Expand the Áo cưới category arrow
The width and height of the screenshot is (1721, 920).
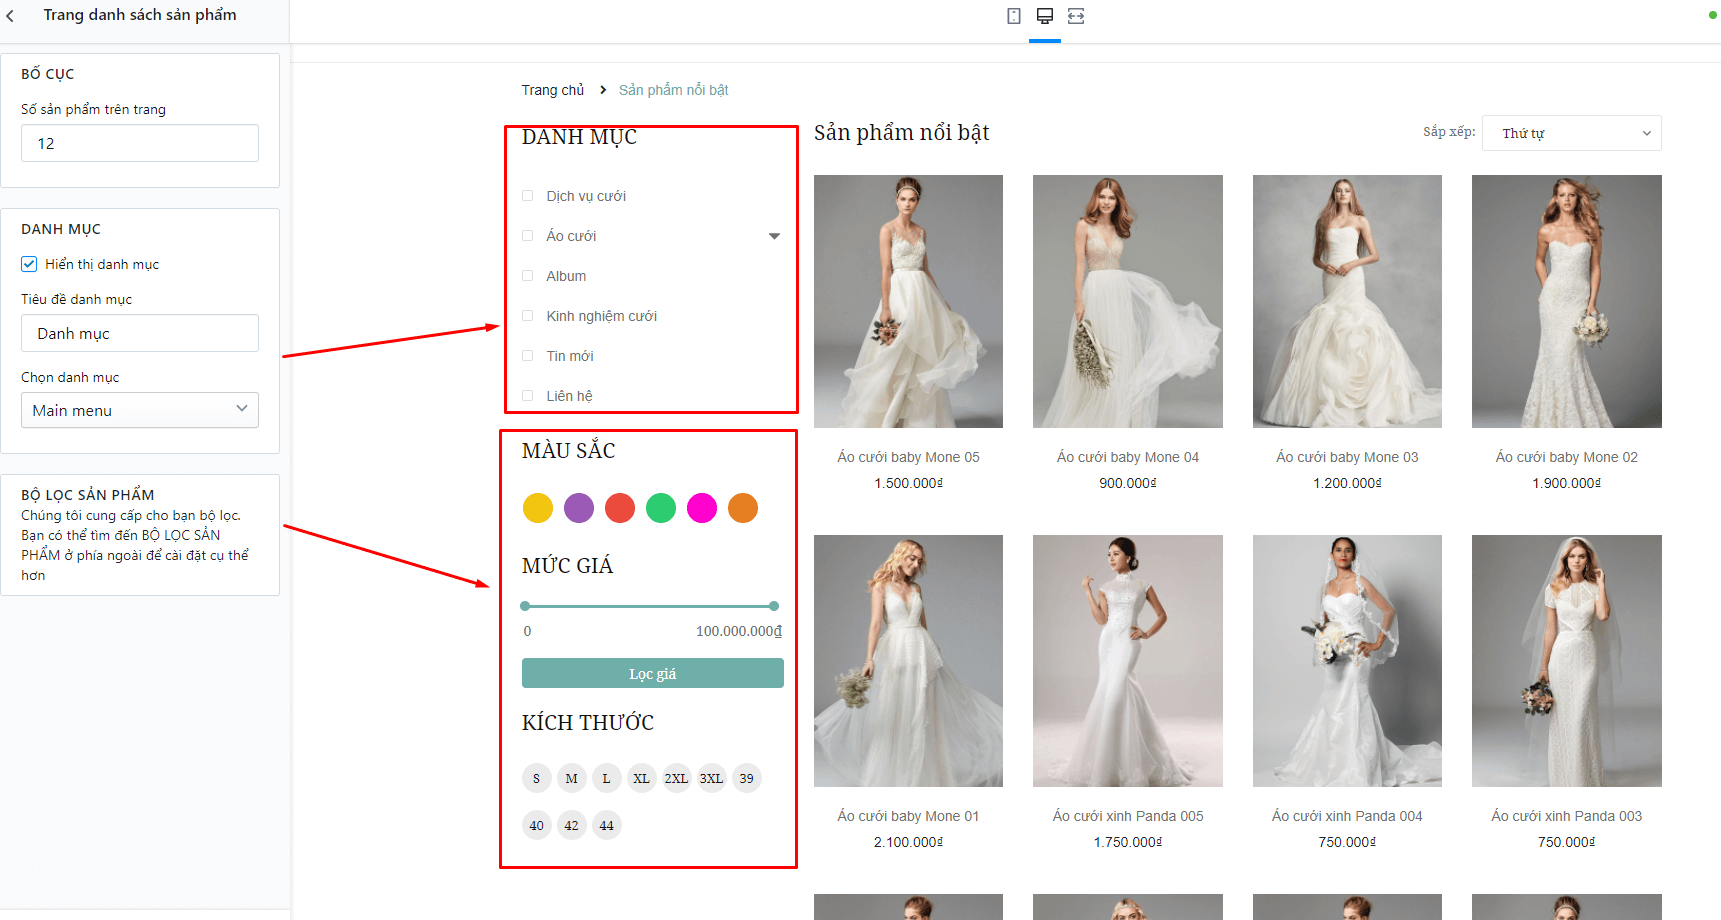pyautogui.click(x=774, y=236)
